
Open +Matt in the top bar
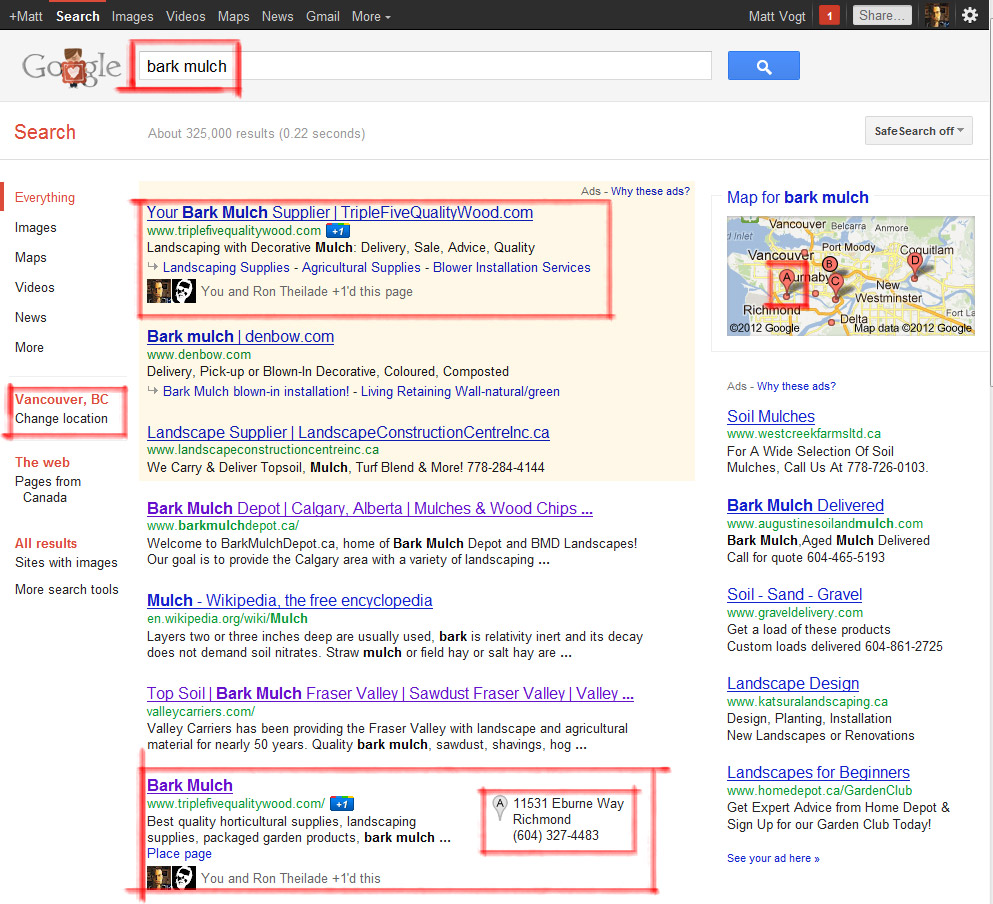26,16
